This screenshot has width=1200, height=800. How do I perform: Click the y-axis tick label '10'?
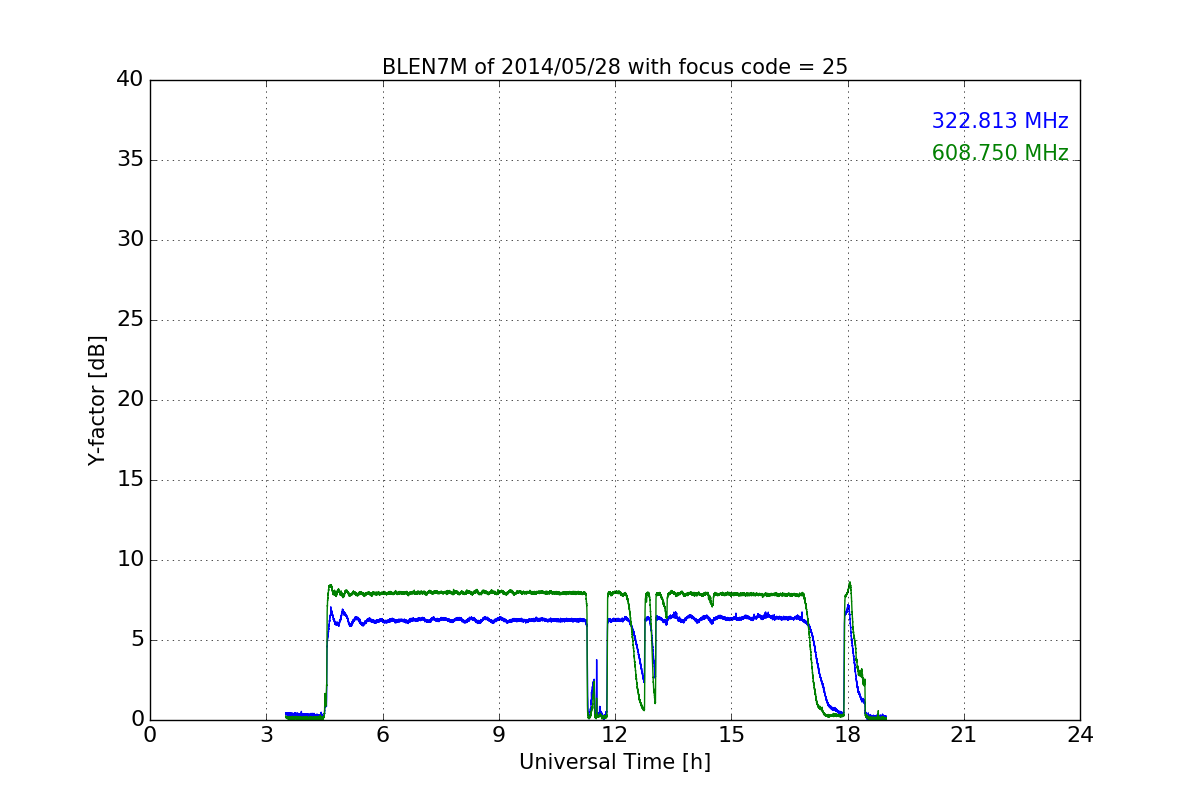[130, 560]
